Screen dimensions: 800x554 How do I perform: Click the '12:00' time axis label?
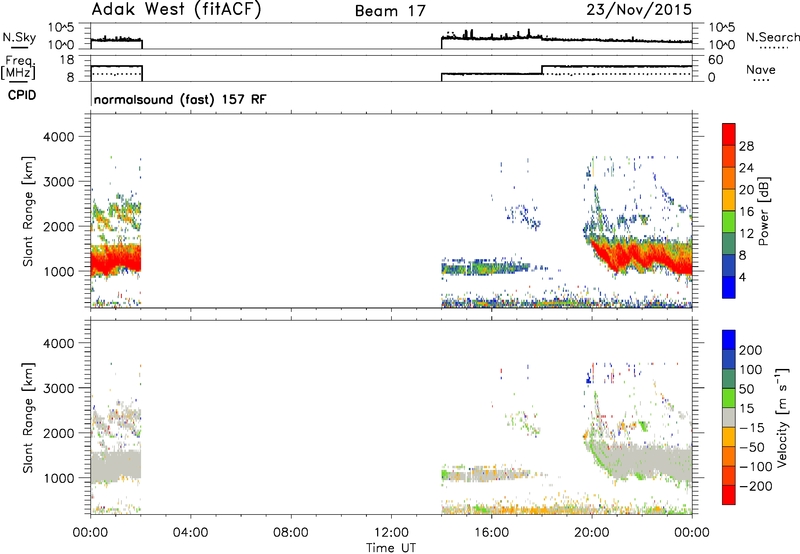click(391, 532)
